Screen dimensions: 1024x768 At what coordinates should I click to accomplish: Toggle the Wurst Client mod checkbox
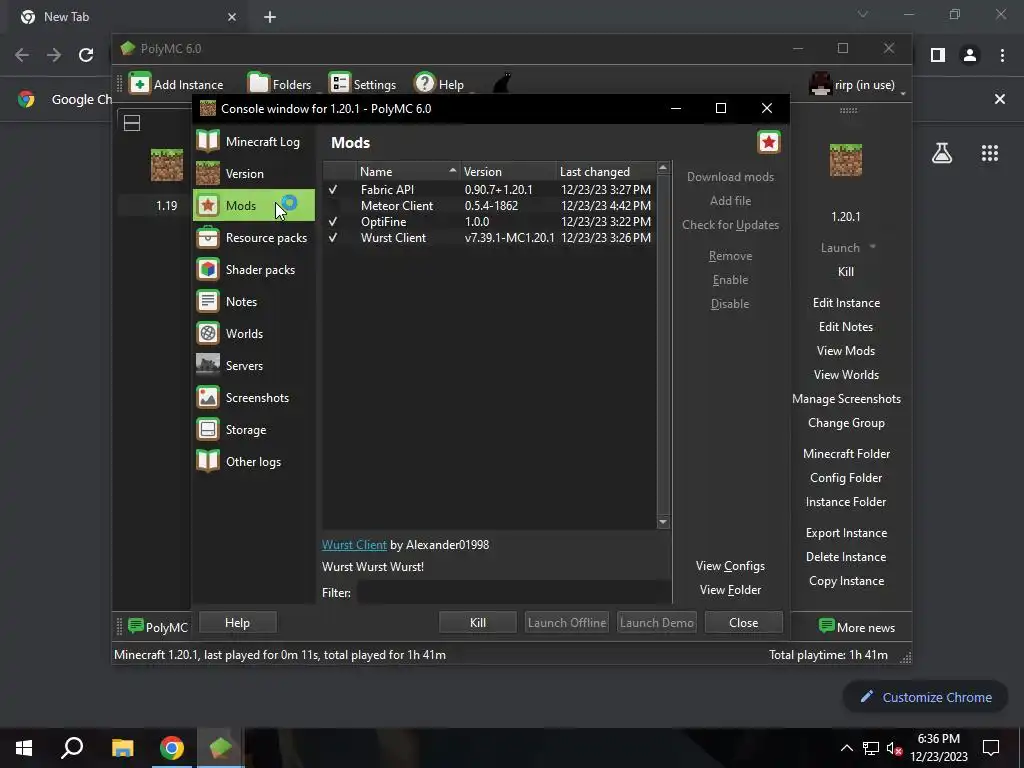(333, 238)
